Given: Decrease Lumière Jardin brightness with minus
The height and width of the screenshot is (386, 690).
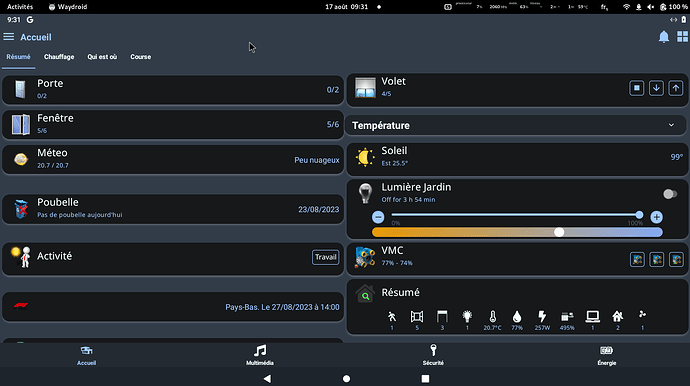Looking at the screenshot, I should pos(378,217).
